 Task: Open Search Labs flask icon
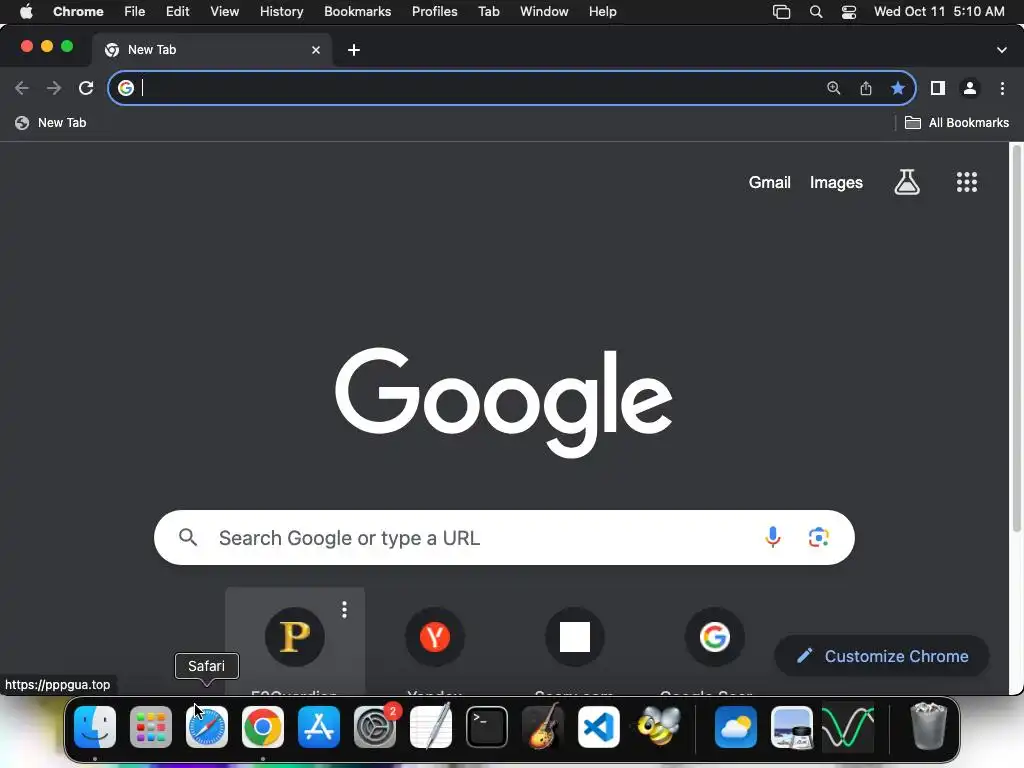tap(907, 182)
